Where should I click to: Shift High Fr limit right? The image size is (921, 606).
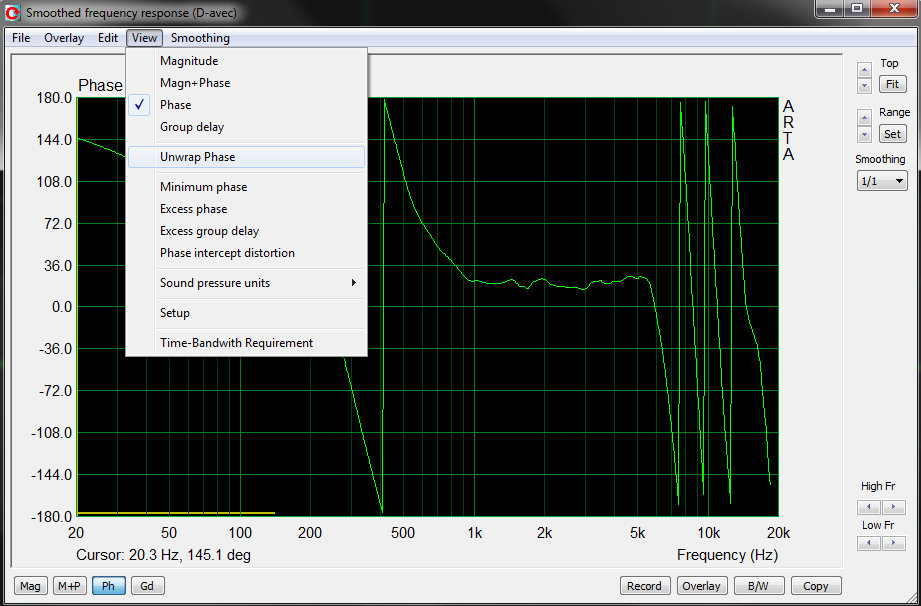point(893,507)
